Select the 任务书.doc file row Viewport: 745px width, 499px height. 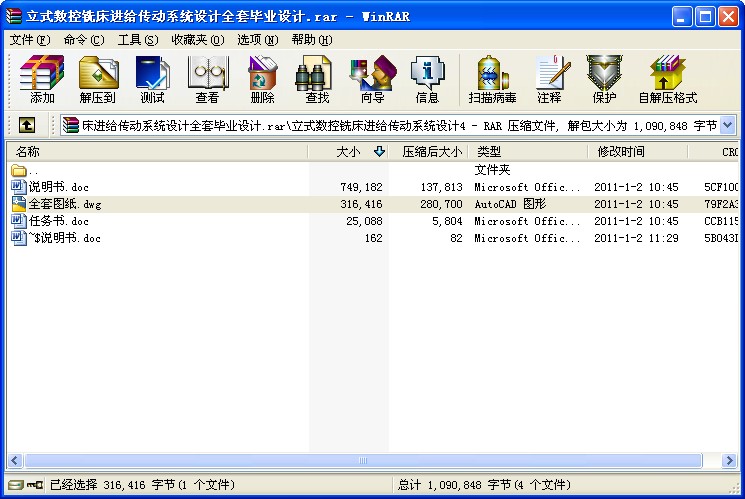(x=59, y=221)
